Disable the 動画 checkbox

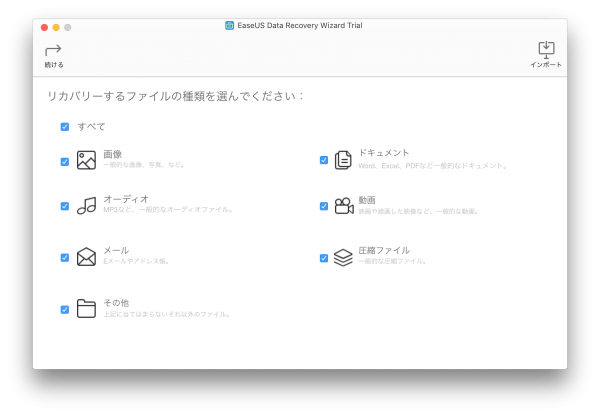pyautogui.click(x=324, y=206)
